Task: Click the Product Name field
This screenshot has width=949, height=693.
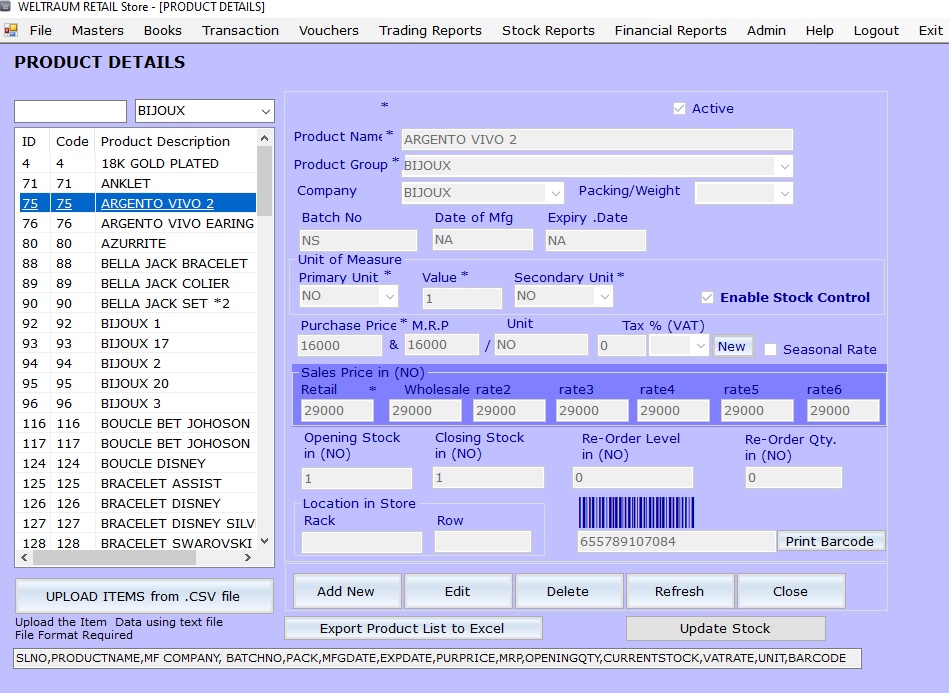Action: [x=597, y=140]
